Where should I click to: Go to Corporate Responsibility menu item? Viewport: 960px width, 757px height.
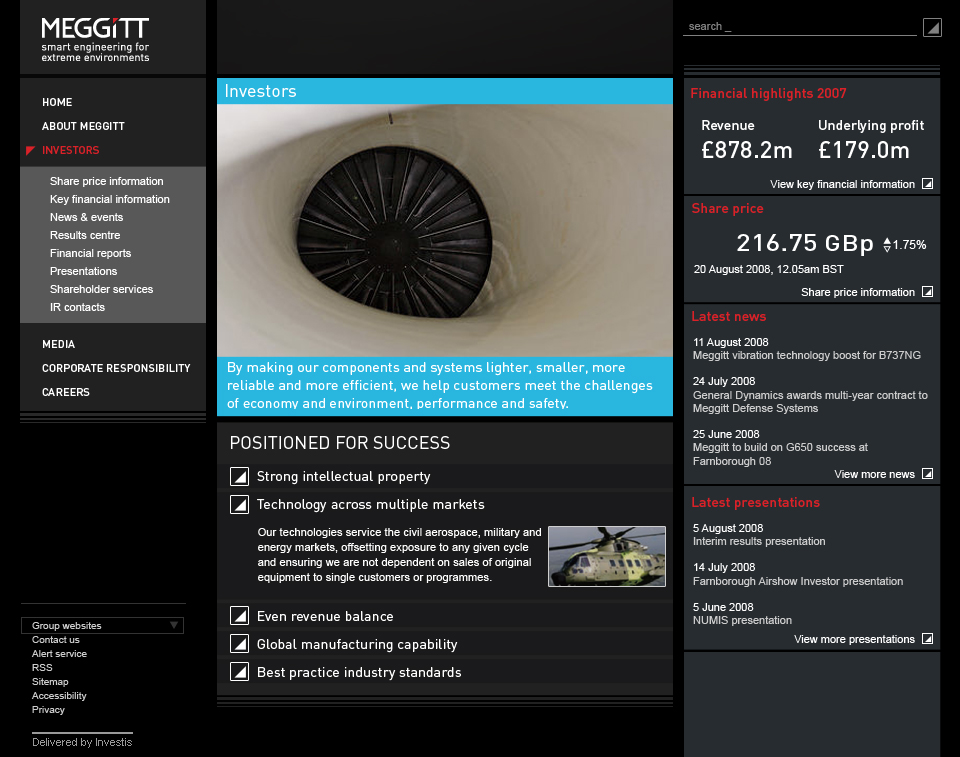tap(116, 369)
